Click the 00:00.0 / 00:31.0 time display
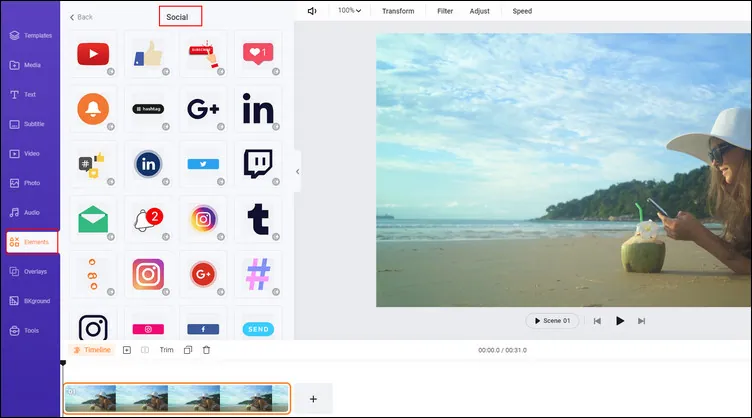 click(502, 350)
